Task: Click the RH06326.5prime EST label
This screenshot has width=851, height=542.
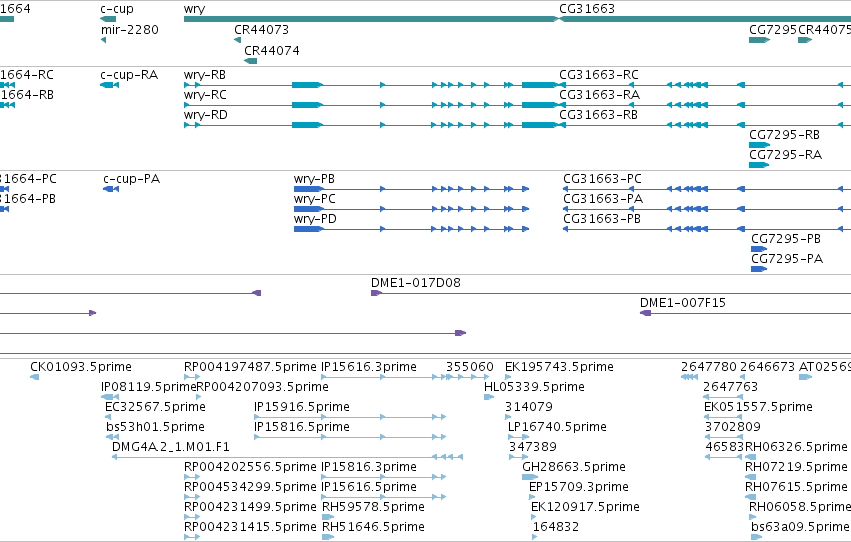Action: pyautogui.click(x=796, y=447)
